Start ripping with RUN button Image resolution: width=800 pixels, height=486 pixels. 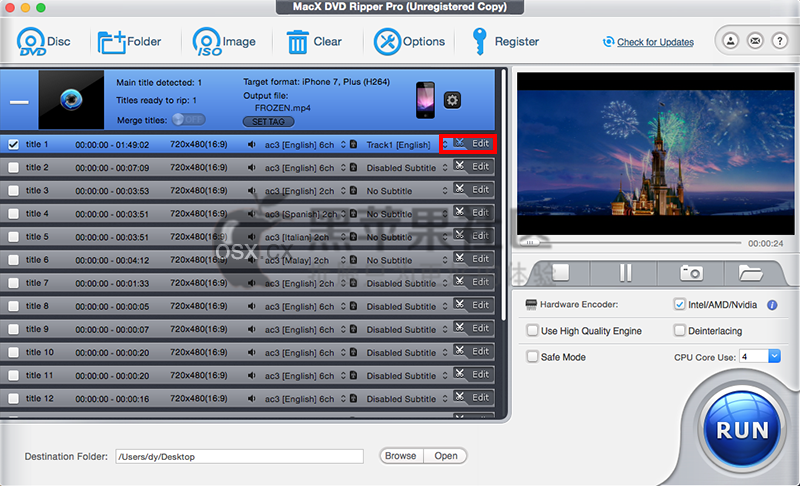click(x=742, y=430)
